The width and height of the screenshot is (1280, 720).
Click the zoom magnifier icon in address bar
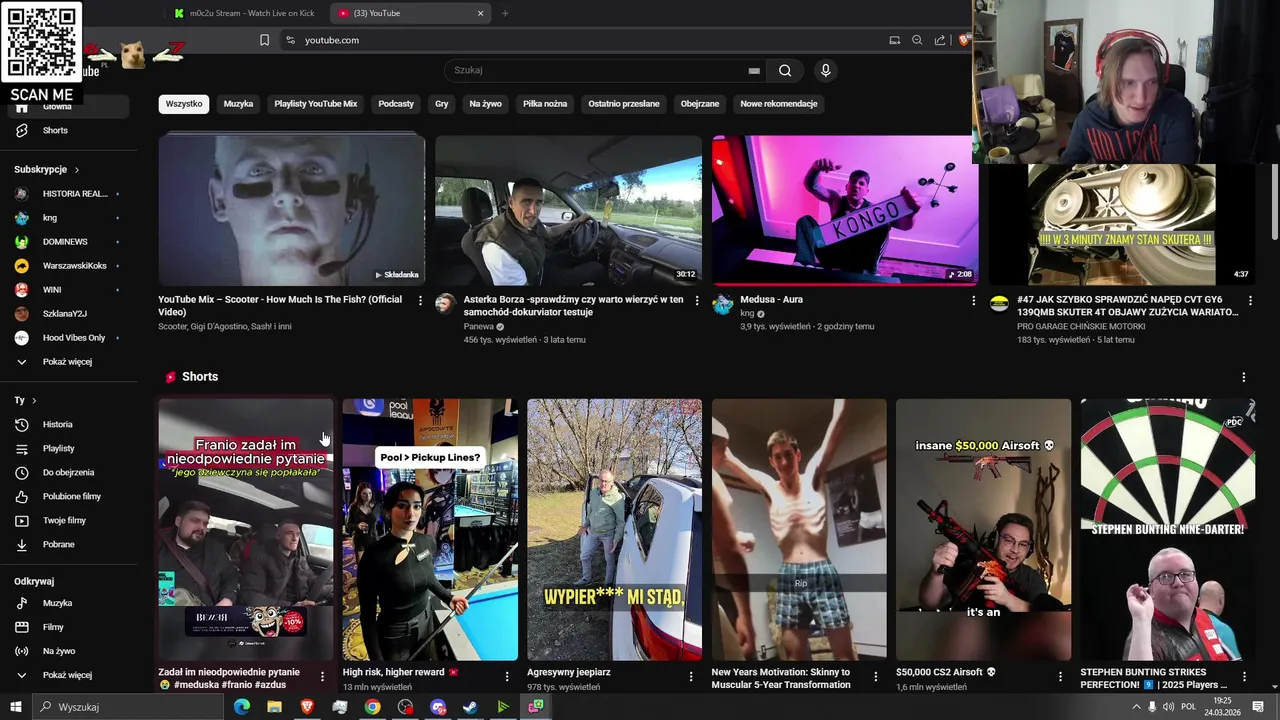[x=917, y=40]
